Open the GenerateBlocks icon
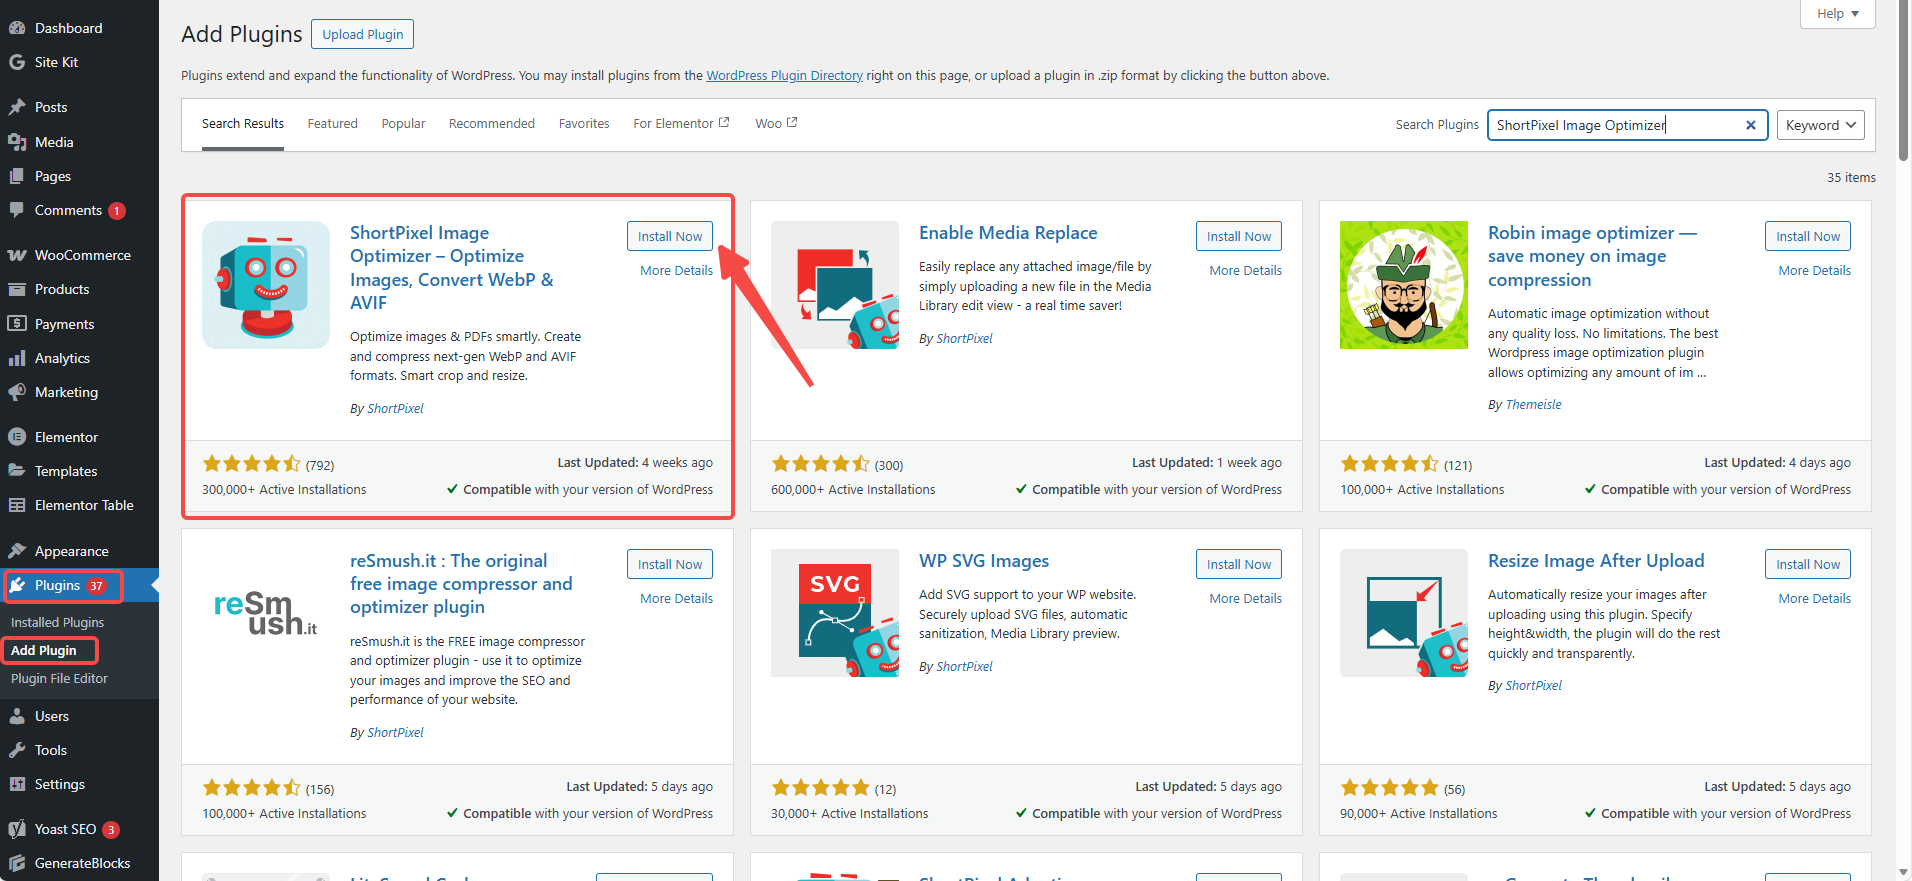 [17, 863]
